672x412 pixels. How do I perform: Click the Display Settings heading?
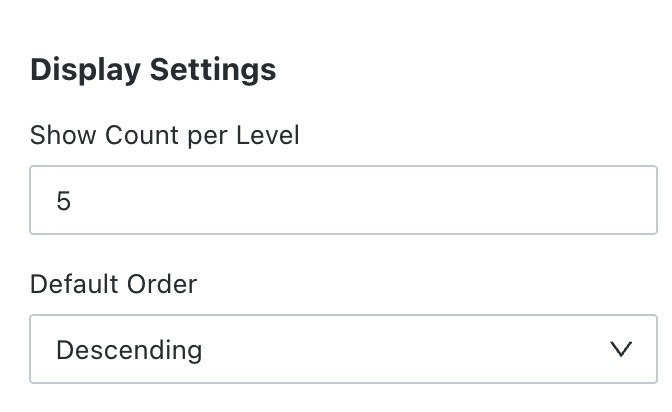coord(153,70)
